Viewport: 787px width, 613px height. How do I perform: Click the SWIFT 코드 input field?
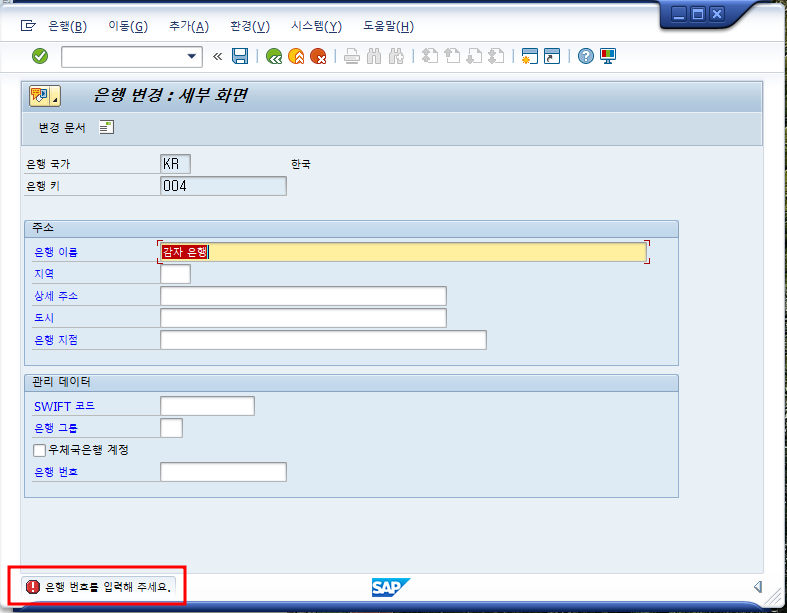pos(207,406)
